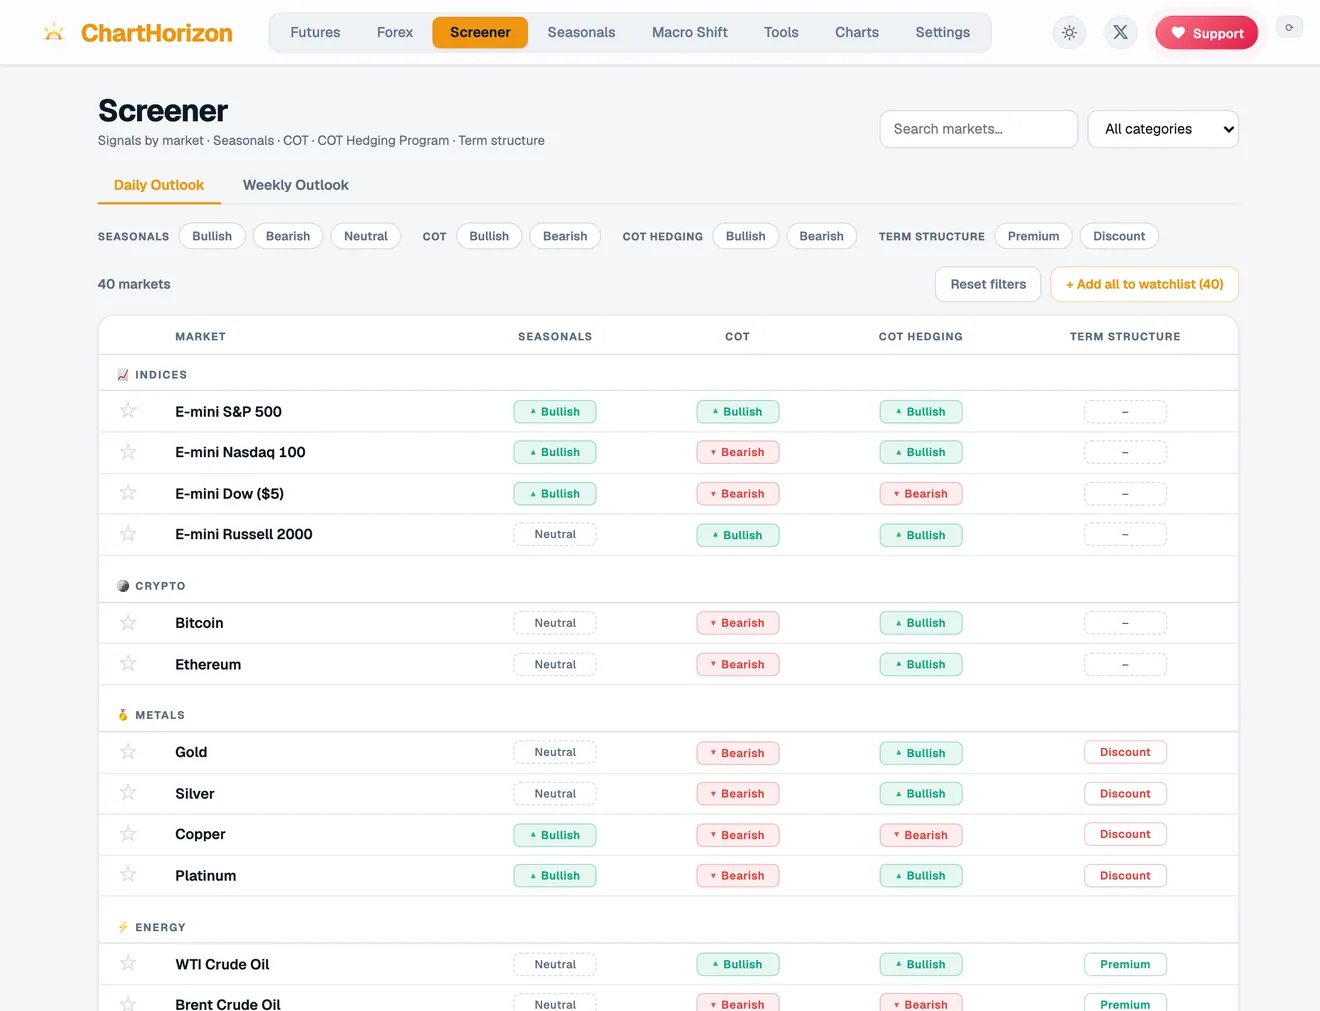Open the All categories dropdown

click(1163, 129)
